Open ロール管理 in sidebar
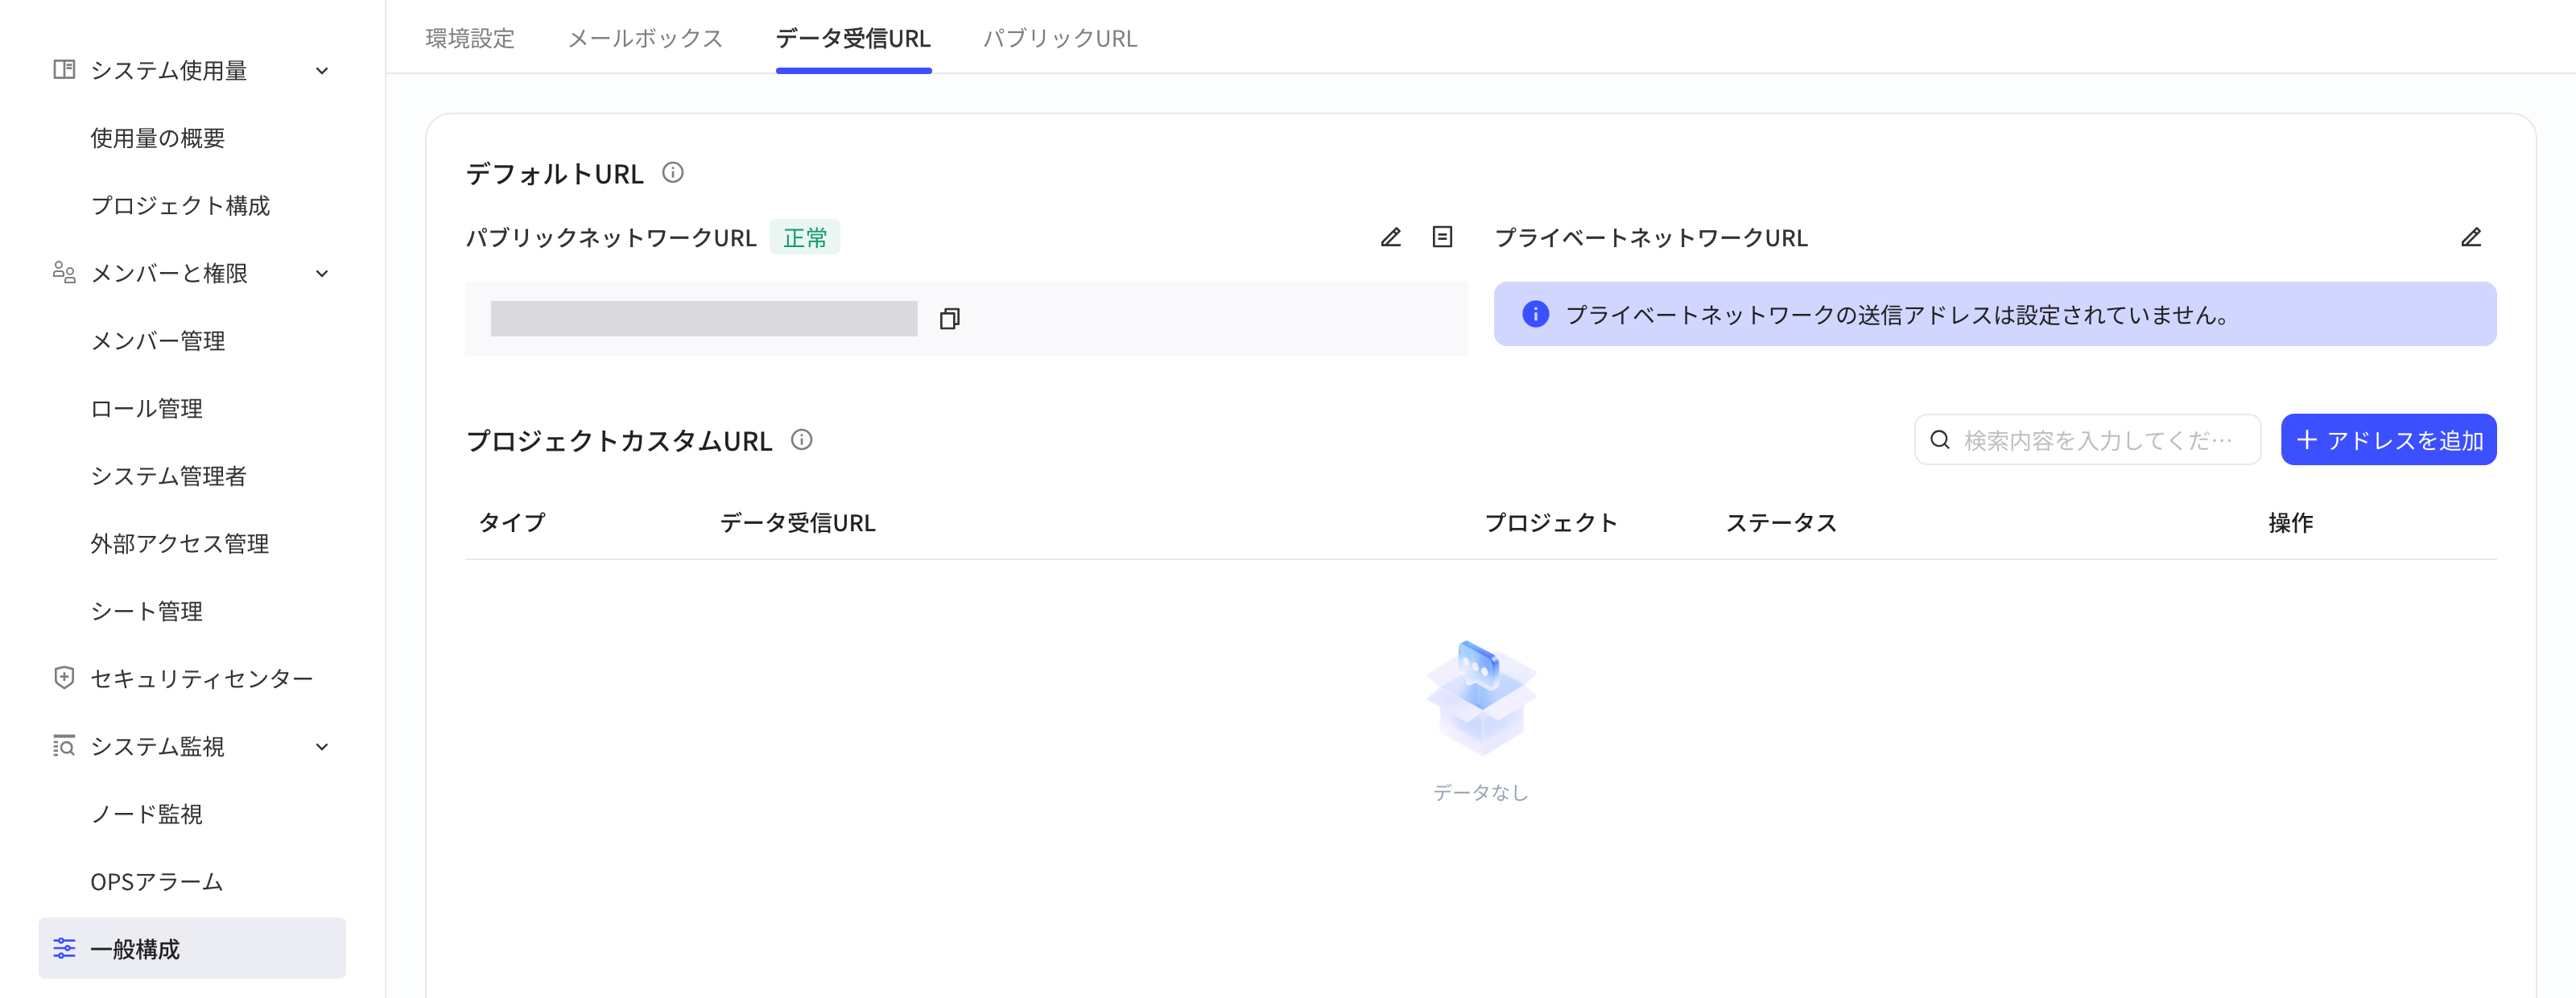The image size is (2576, 998). coord(147,408)
